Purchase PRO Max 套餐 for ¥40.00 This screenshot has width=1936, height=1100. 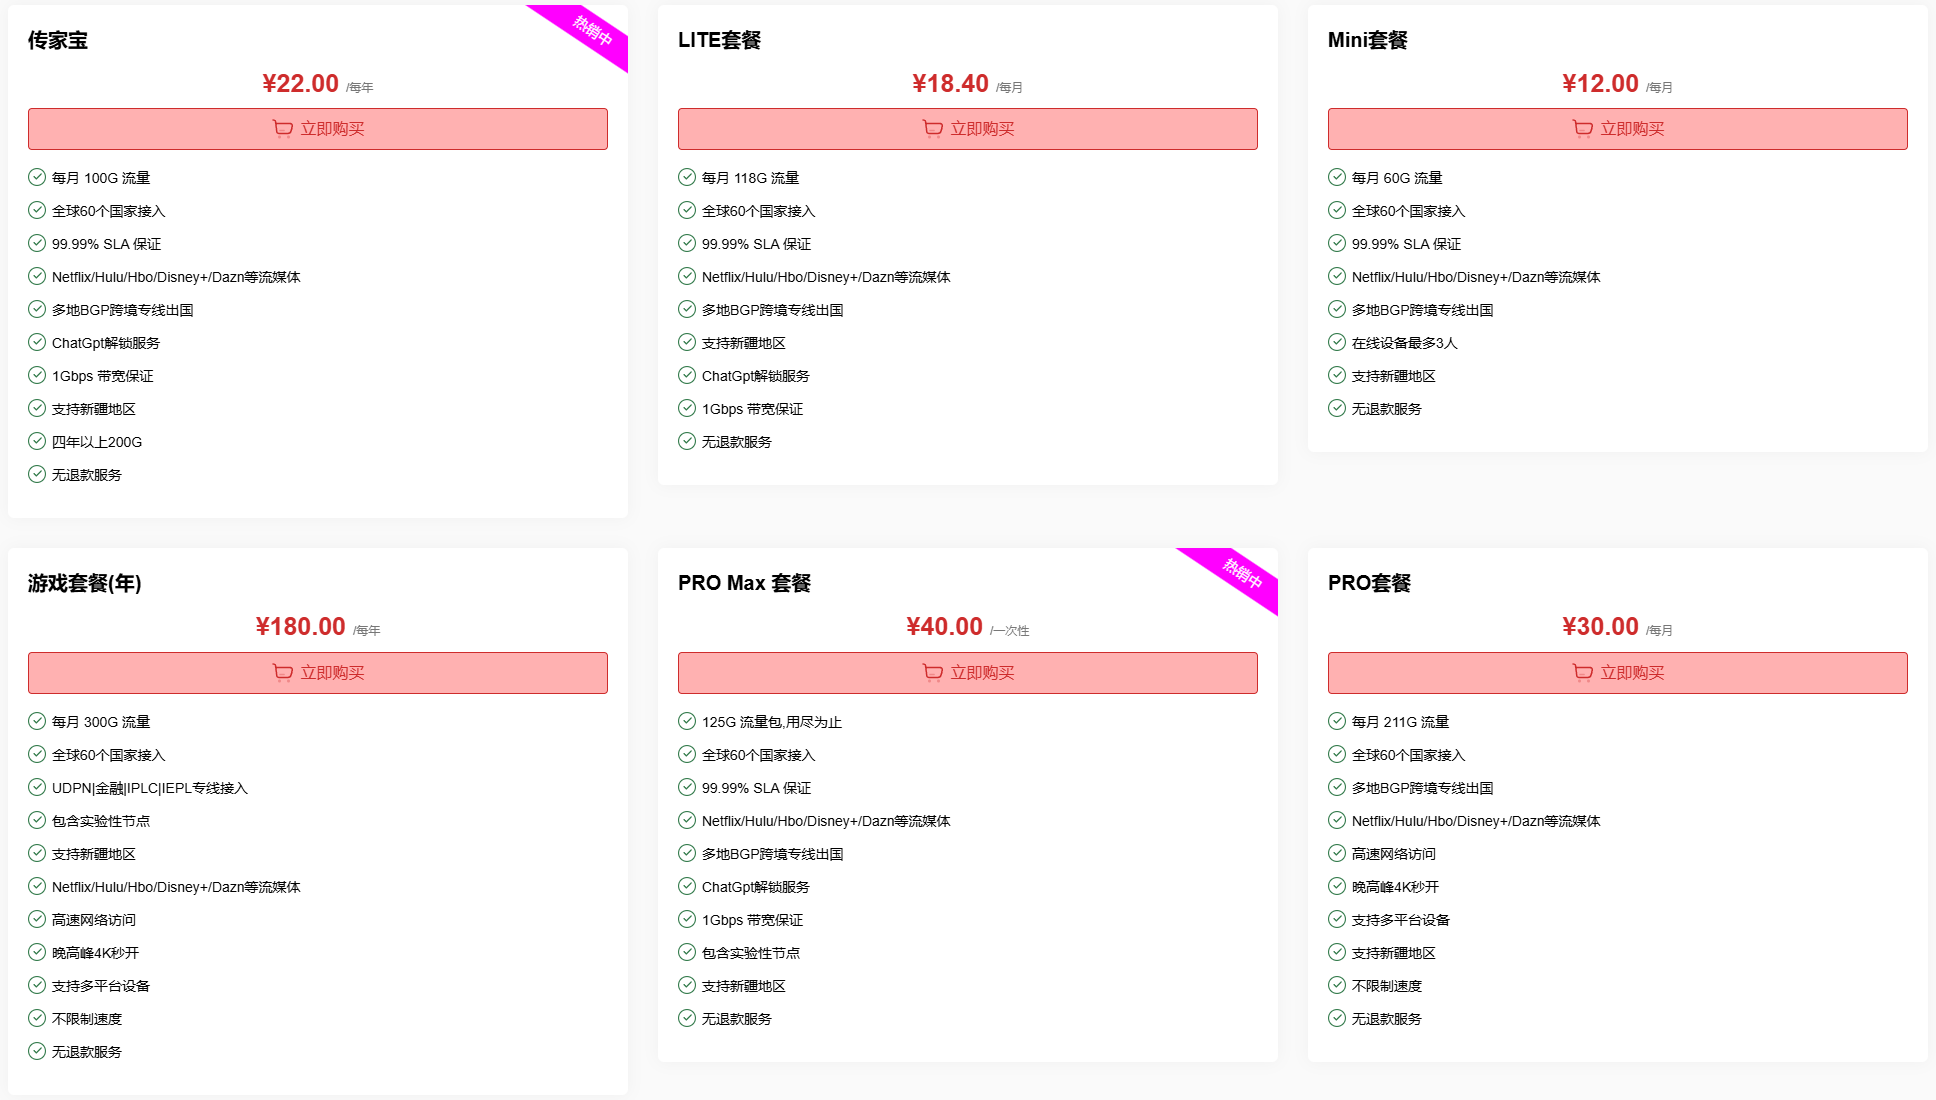(967, 673)
